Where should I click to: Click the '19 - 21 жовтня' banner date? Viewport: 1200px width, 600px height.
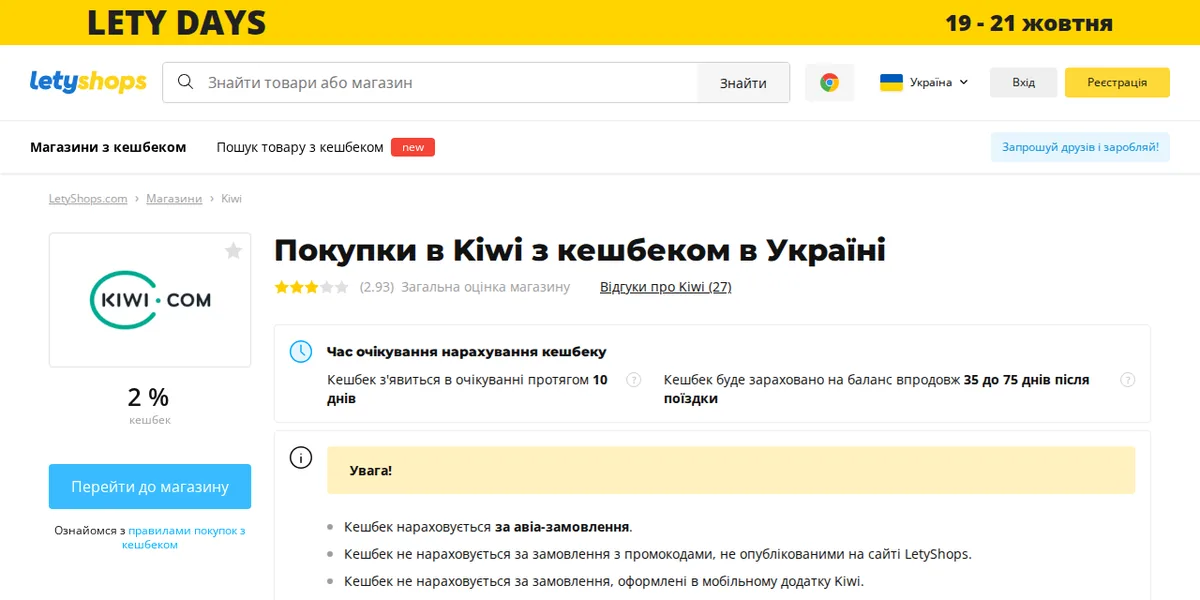pyautogui.click(x=1029, y=23)
